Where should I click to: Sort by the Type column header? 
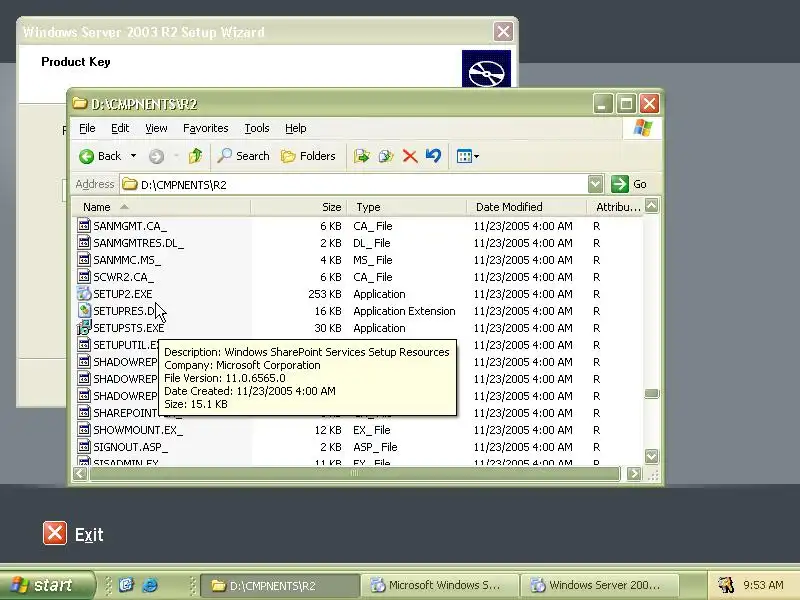pyautogui.click(x=406, y=207)
